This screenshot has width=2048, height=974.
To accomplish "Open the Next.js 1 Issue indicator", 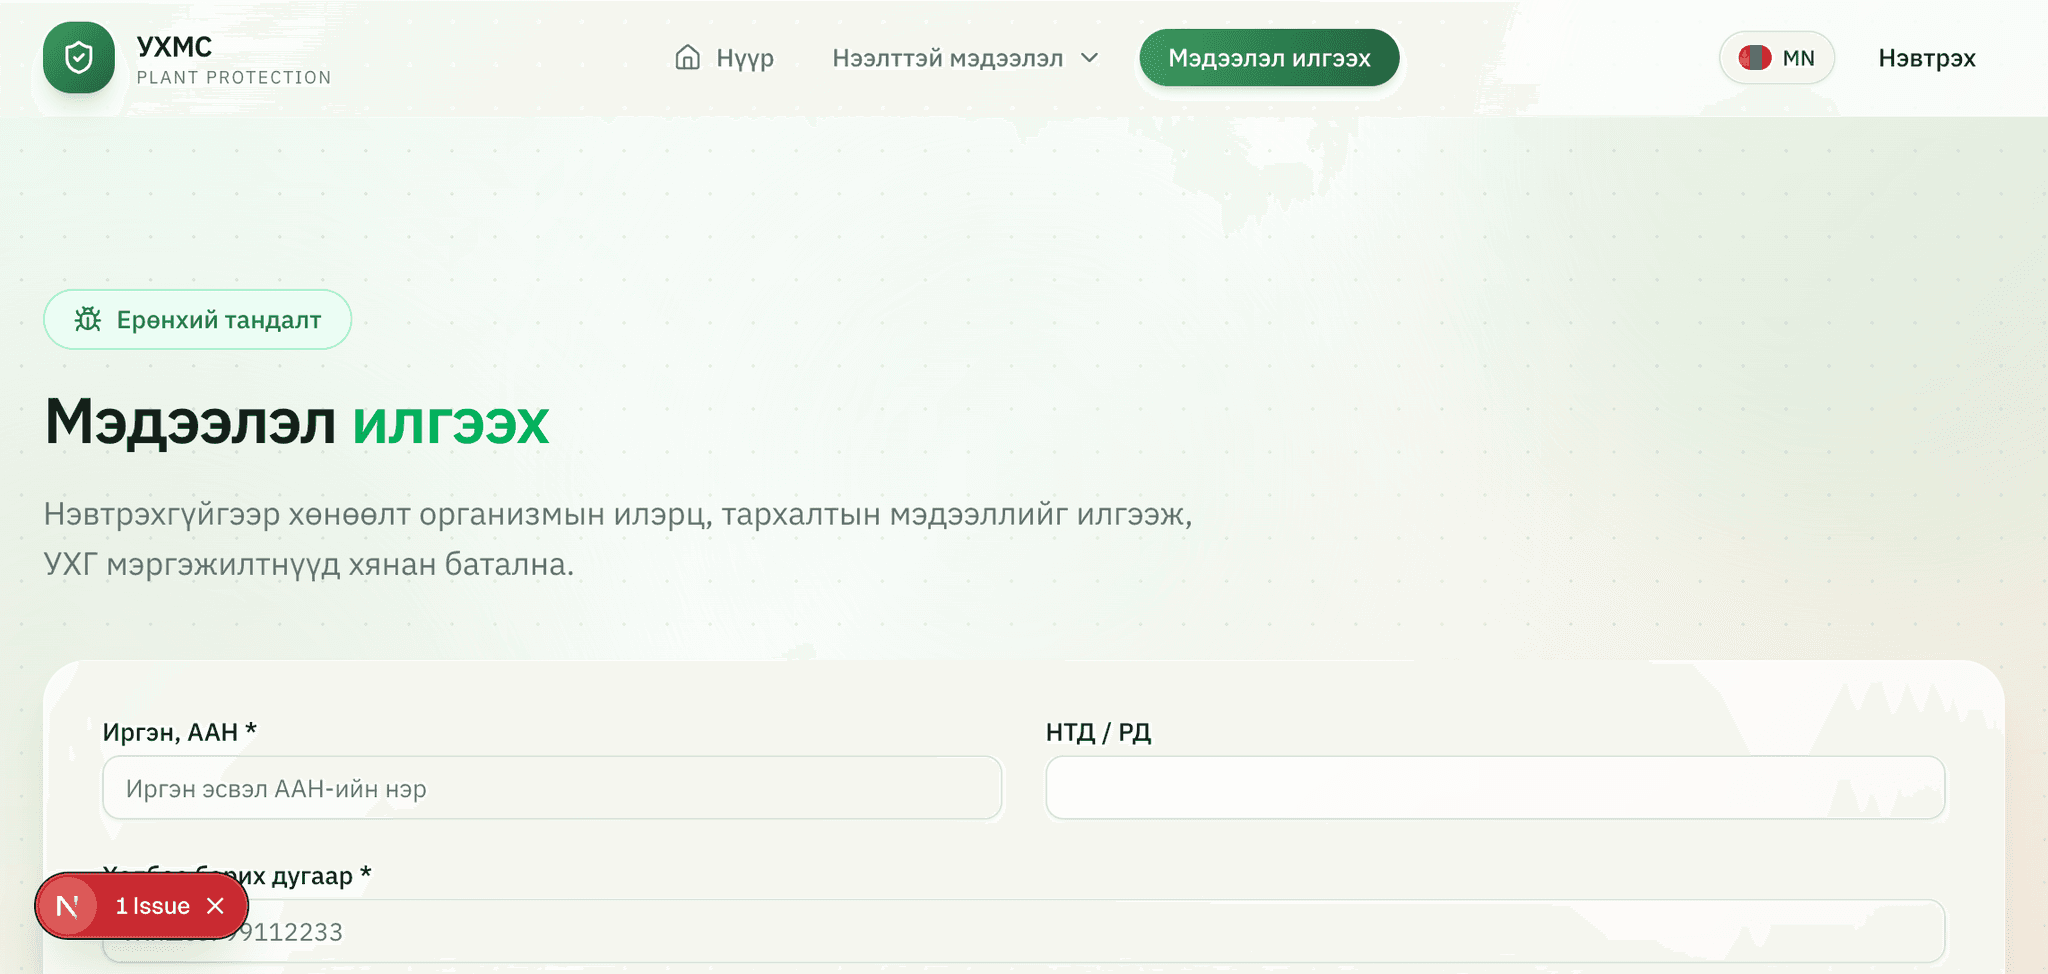I will pyautogui.click(x=153, y=906).
